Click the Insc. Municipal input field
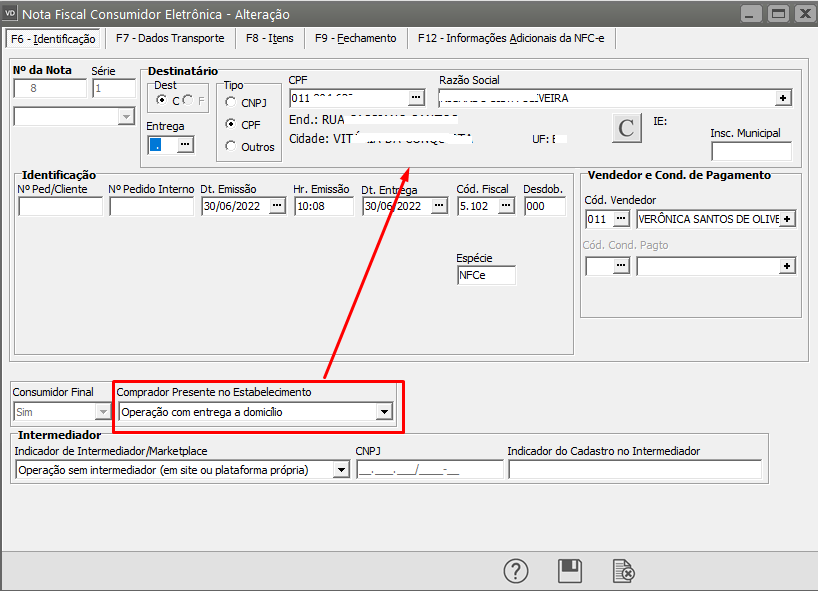 750,151
